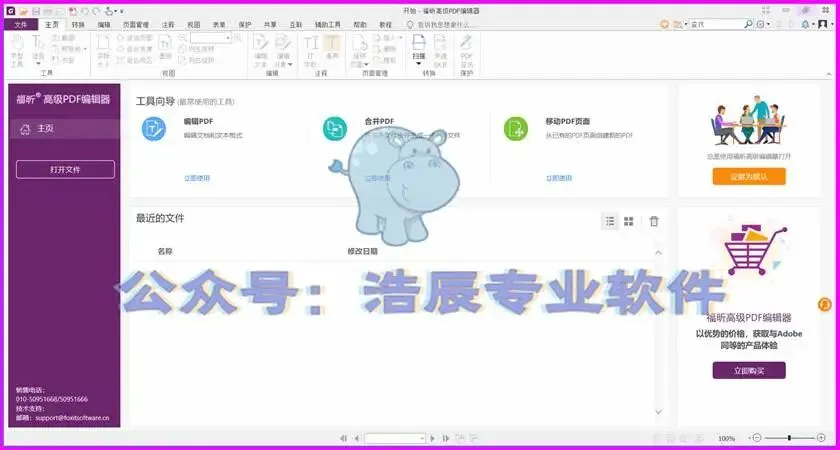Open the 帮助 ribbon tab

pyautogui.click(x=360, y=25)
